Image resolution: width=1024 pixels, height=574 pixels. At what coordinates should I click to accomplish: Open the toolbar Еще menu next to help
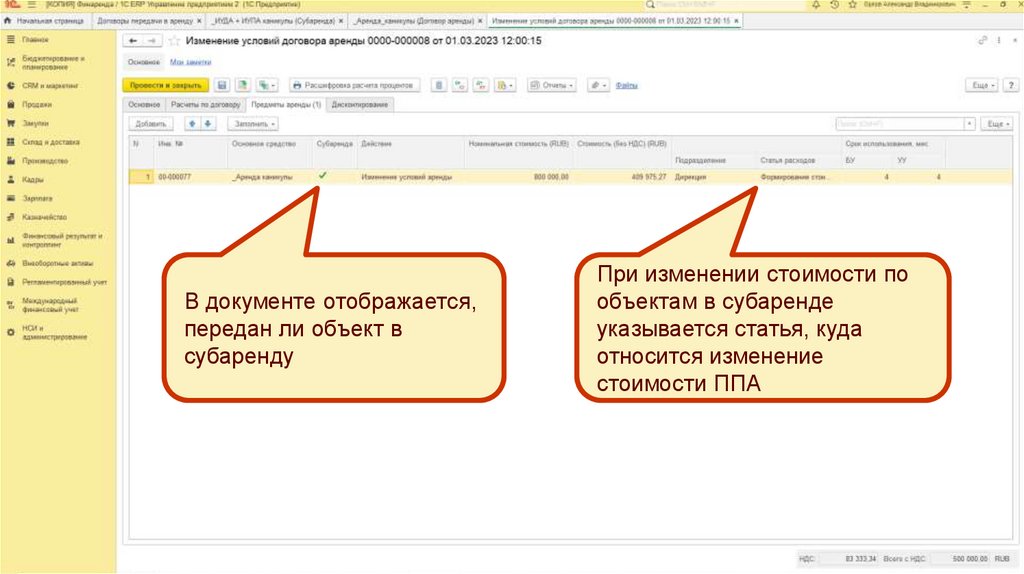pyautogui.click(x=982, y=86)
